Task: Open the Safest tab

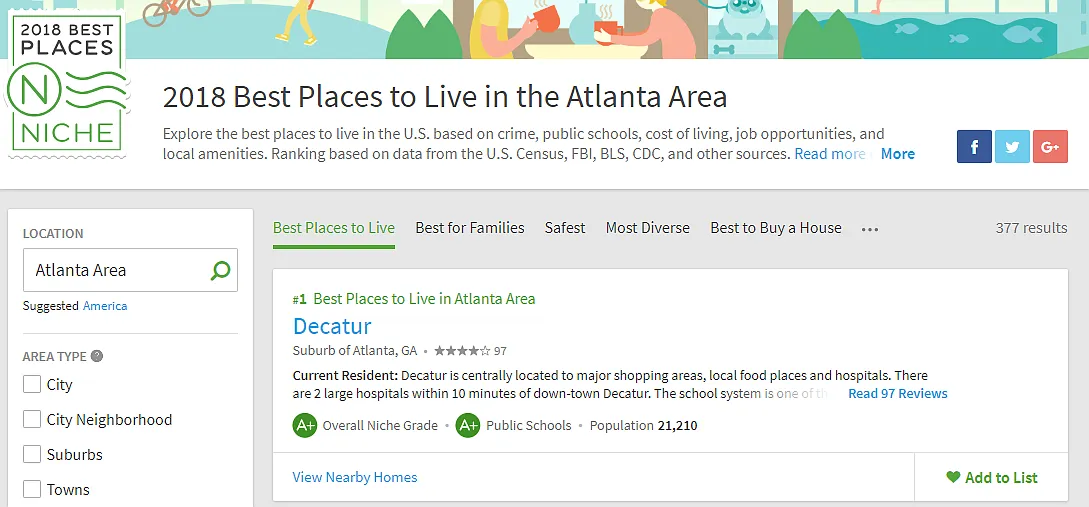Action: point(565,228)
